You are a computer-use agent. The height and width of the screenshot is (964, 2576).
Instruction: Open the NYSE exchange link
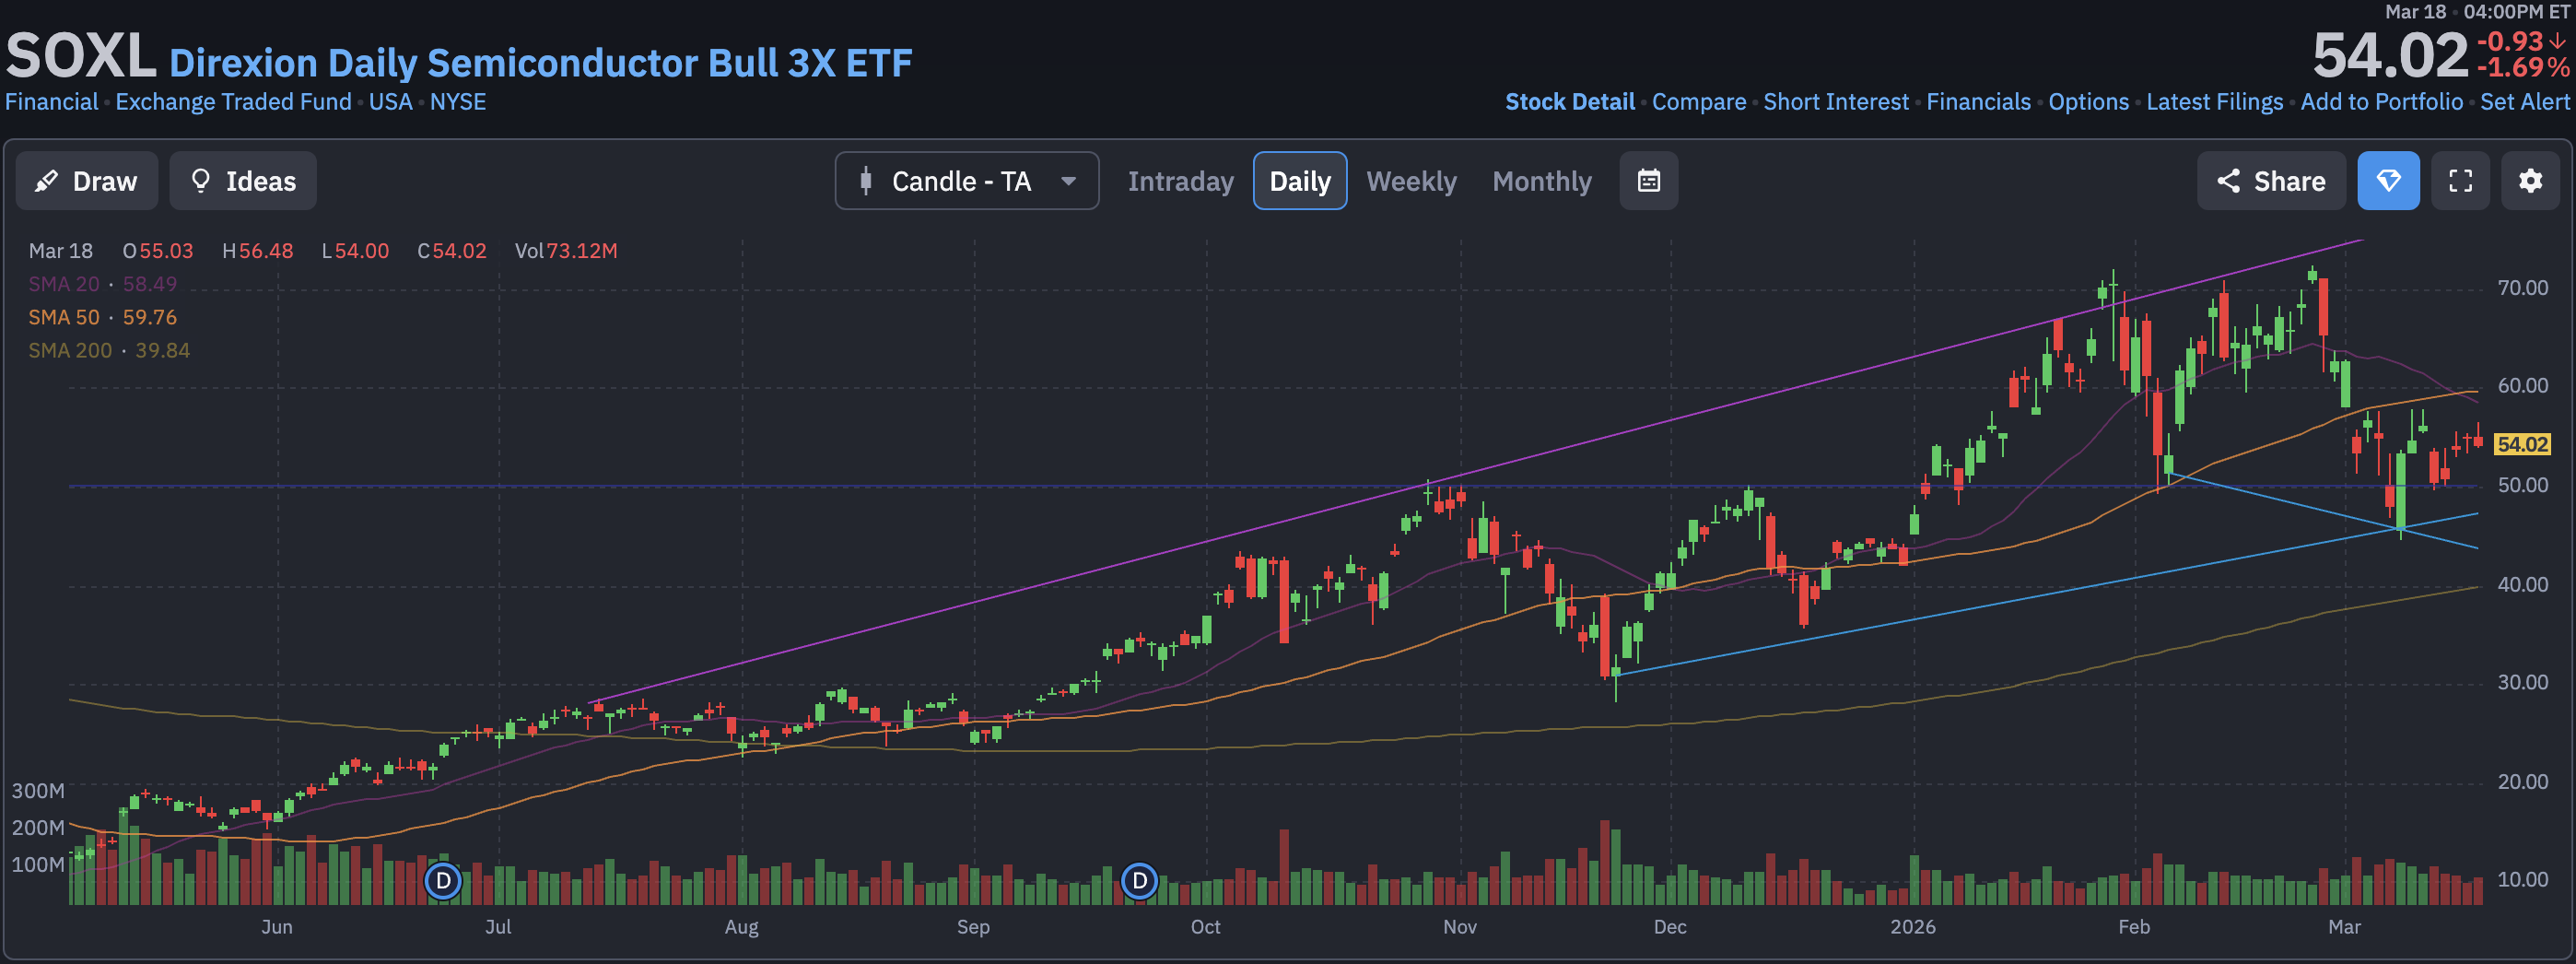tap(458, 102)
